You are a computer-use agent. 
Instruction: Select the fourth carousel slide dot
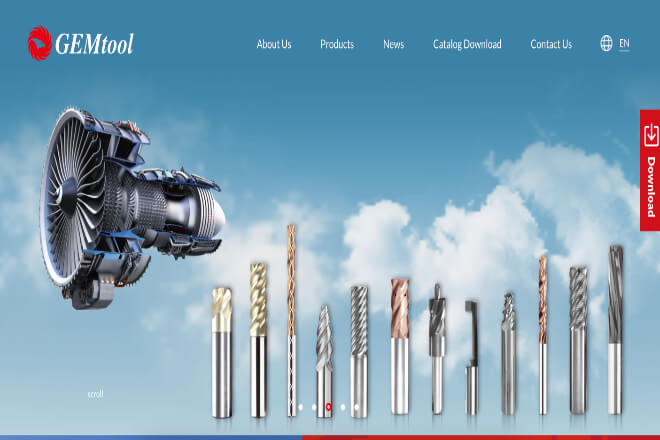tap(343, 407)
